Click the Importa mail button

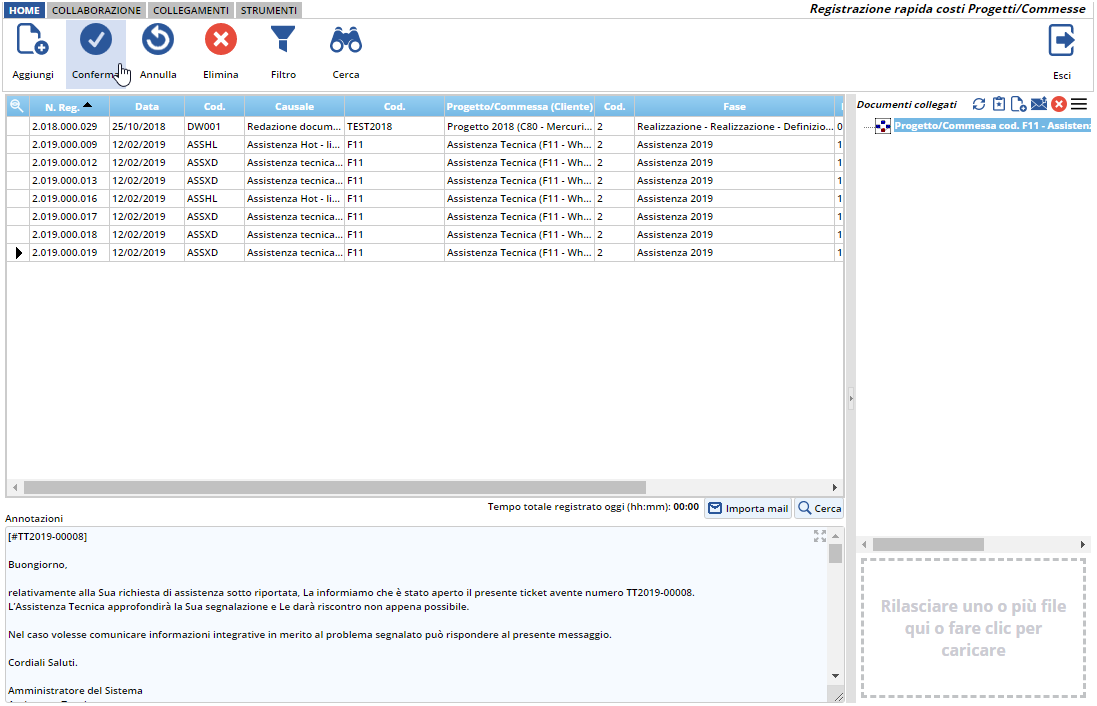pyautogui.click(x=748, y=508)
